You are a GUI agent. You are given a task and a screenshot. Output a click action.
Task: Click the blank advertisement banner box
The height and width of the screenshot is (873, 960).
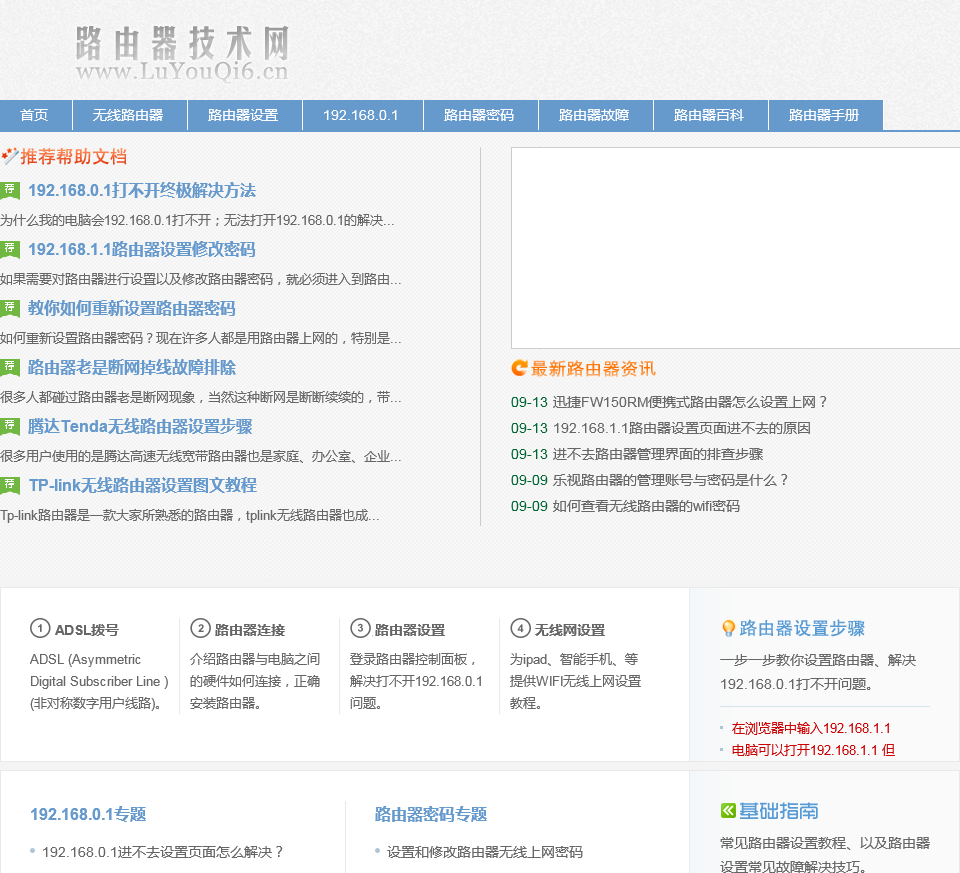[x=735, y=248]
